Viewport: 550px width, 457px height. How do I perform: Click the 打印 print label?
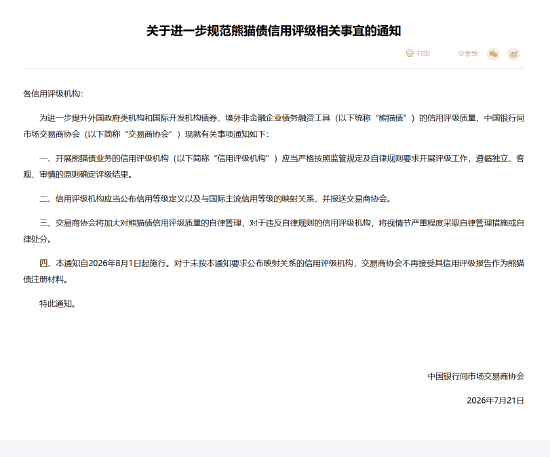[423, 53]
